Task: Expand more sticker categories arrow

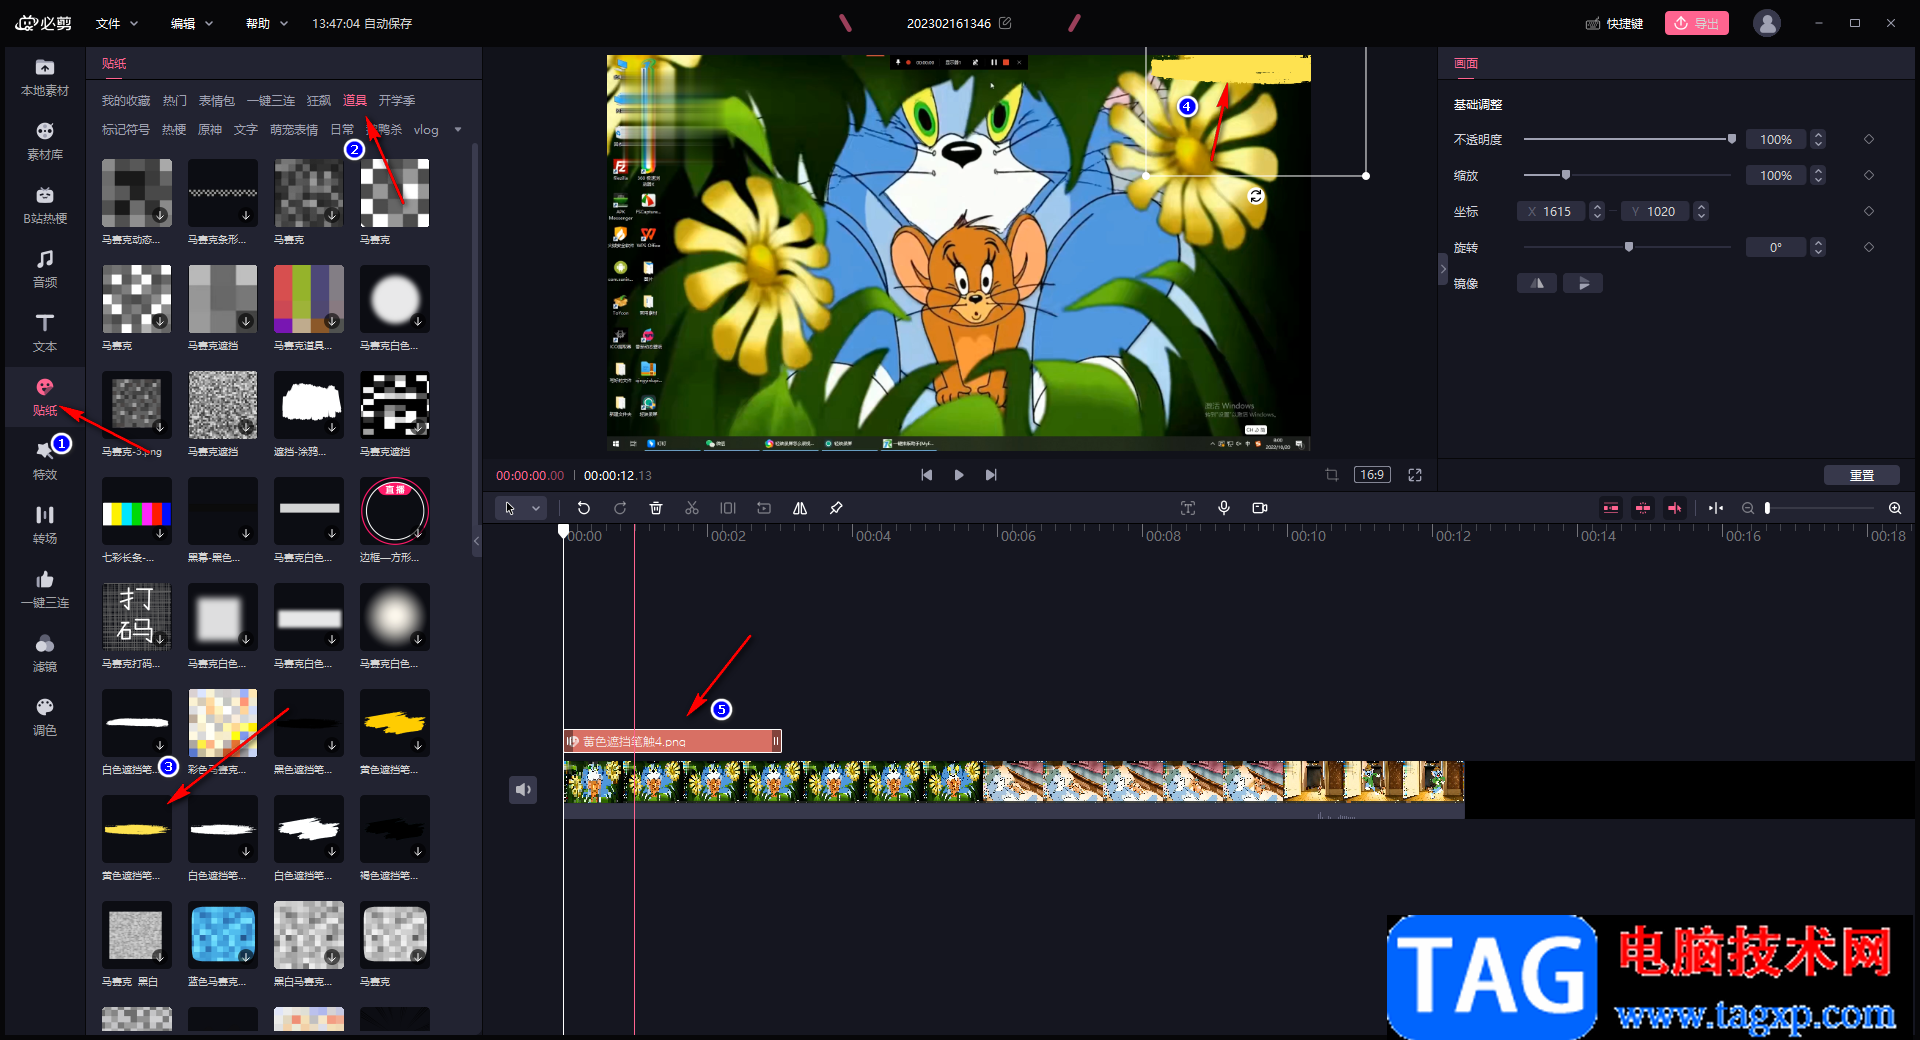Action: coord(458,129)
